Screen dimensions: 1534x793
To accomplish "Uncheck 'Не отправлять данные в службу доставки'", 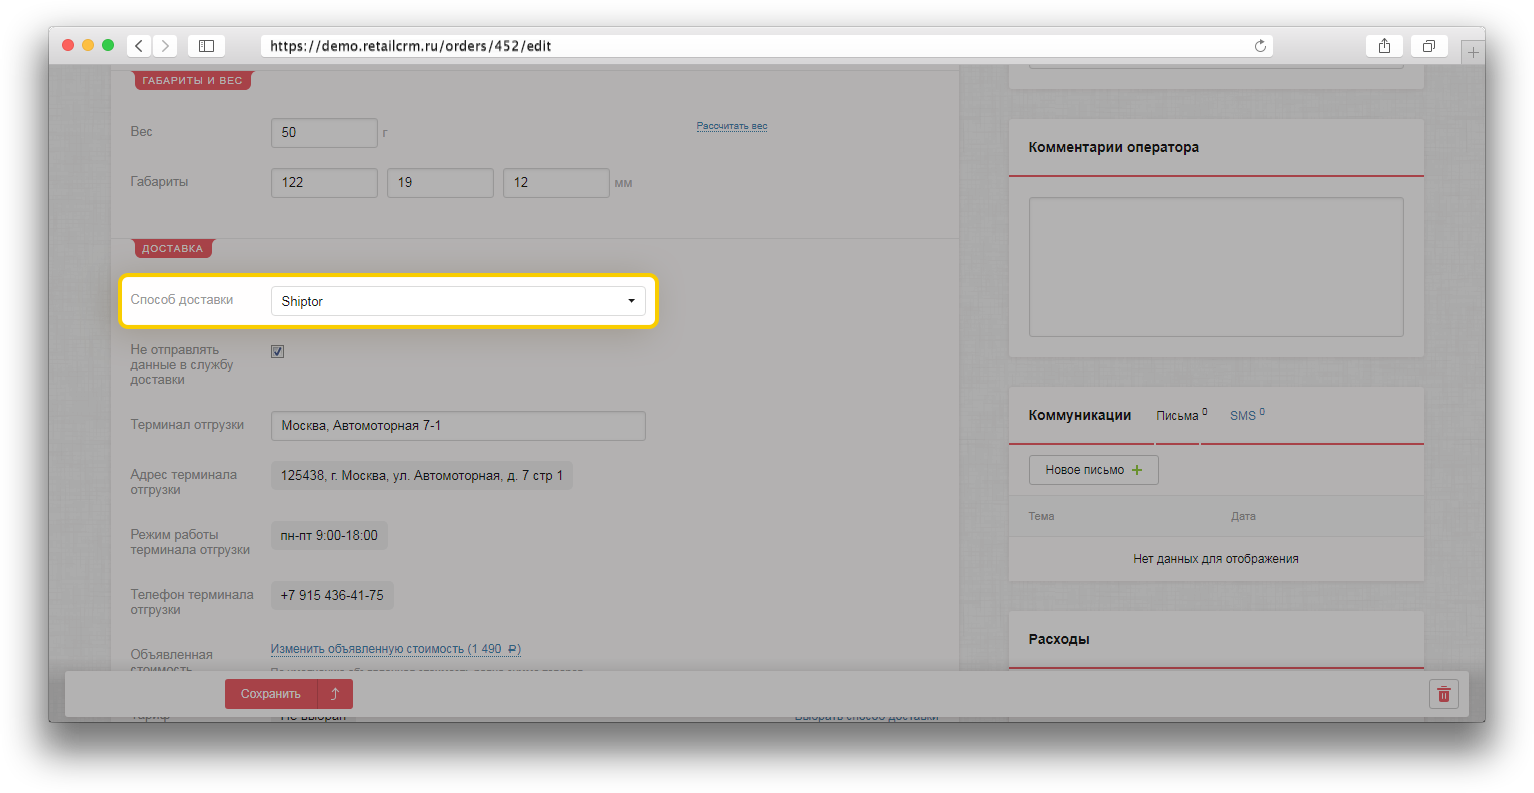I will [x=278, y=352].
